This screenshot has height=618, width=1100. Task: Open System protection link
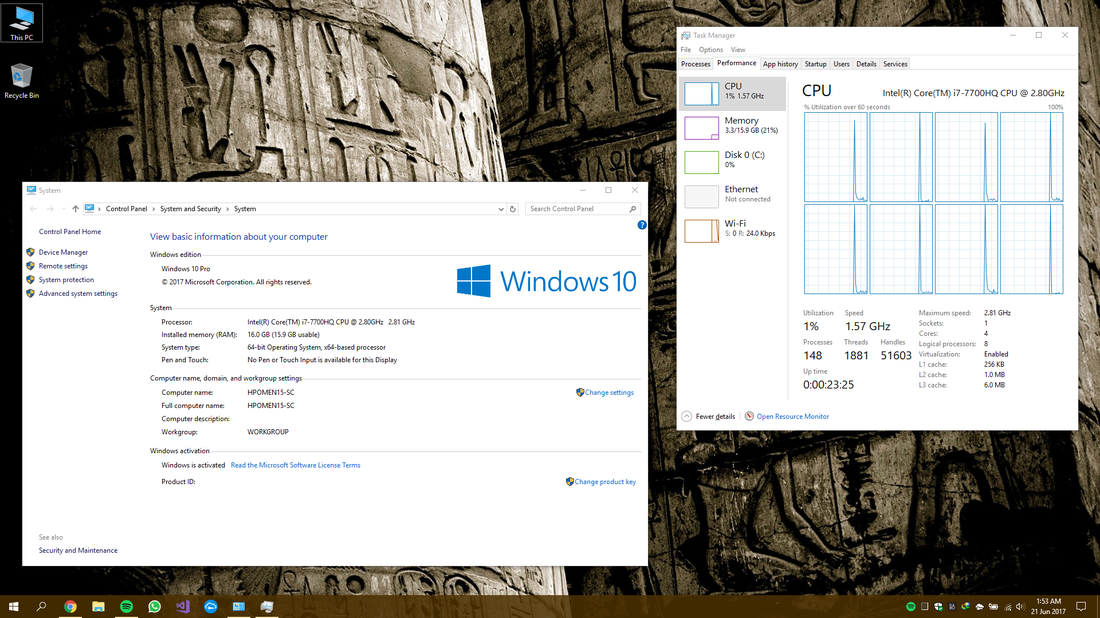66,280
